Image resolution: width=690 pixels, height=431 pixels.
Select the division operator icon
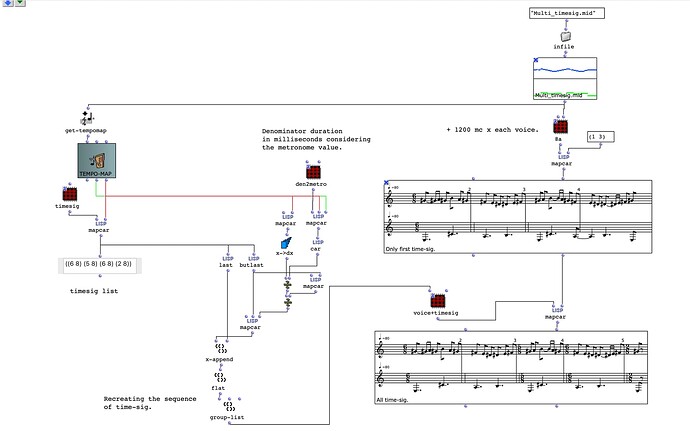click(287, 284)
